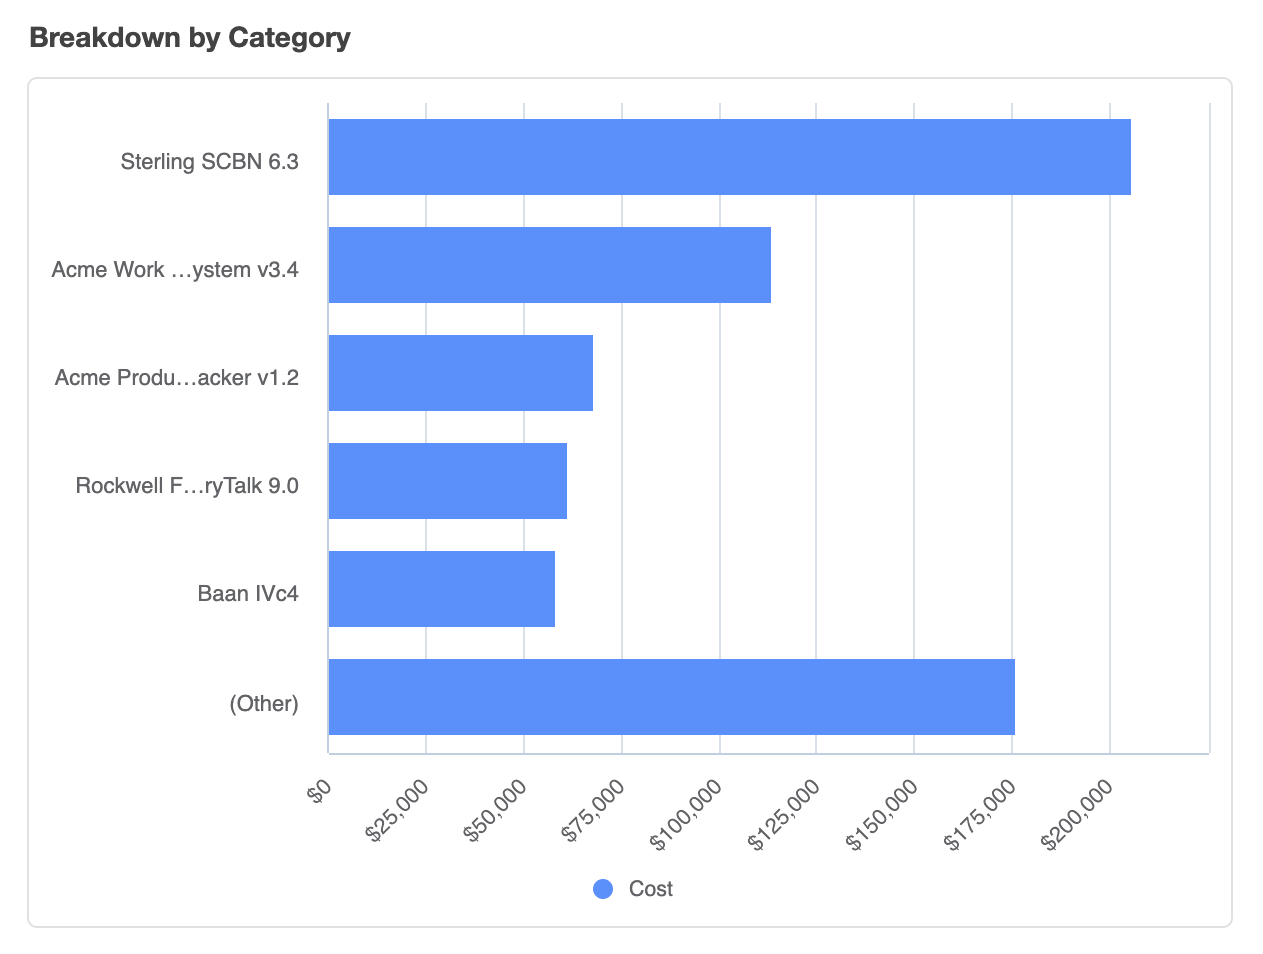Click the (Other) axis label
The width and height of the screenshot is (1263, 954).
pos(264,703)
